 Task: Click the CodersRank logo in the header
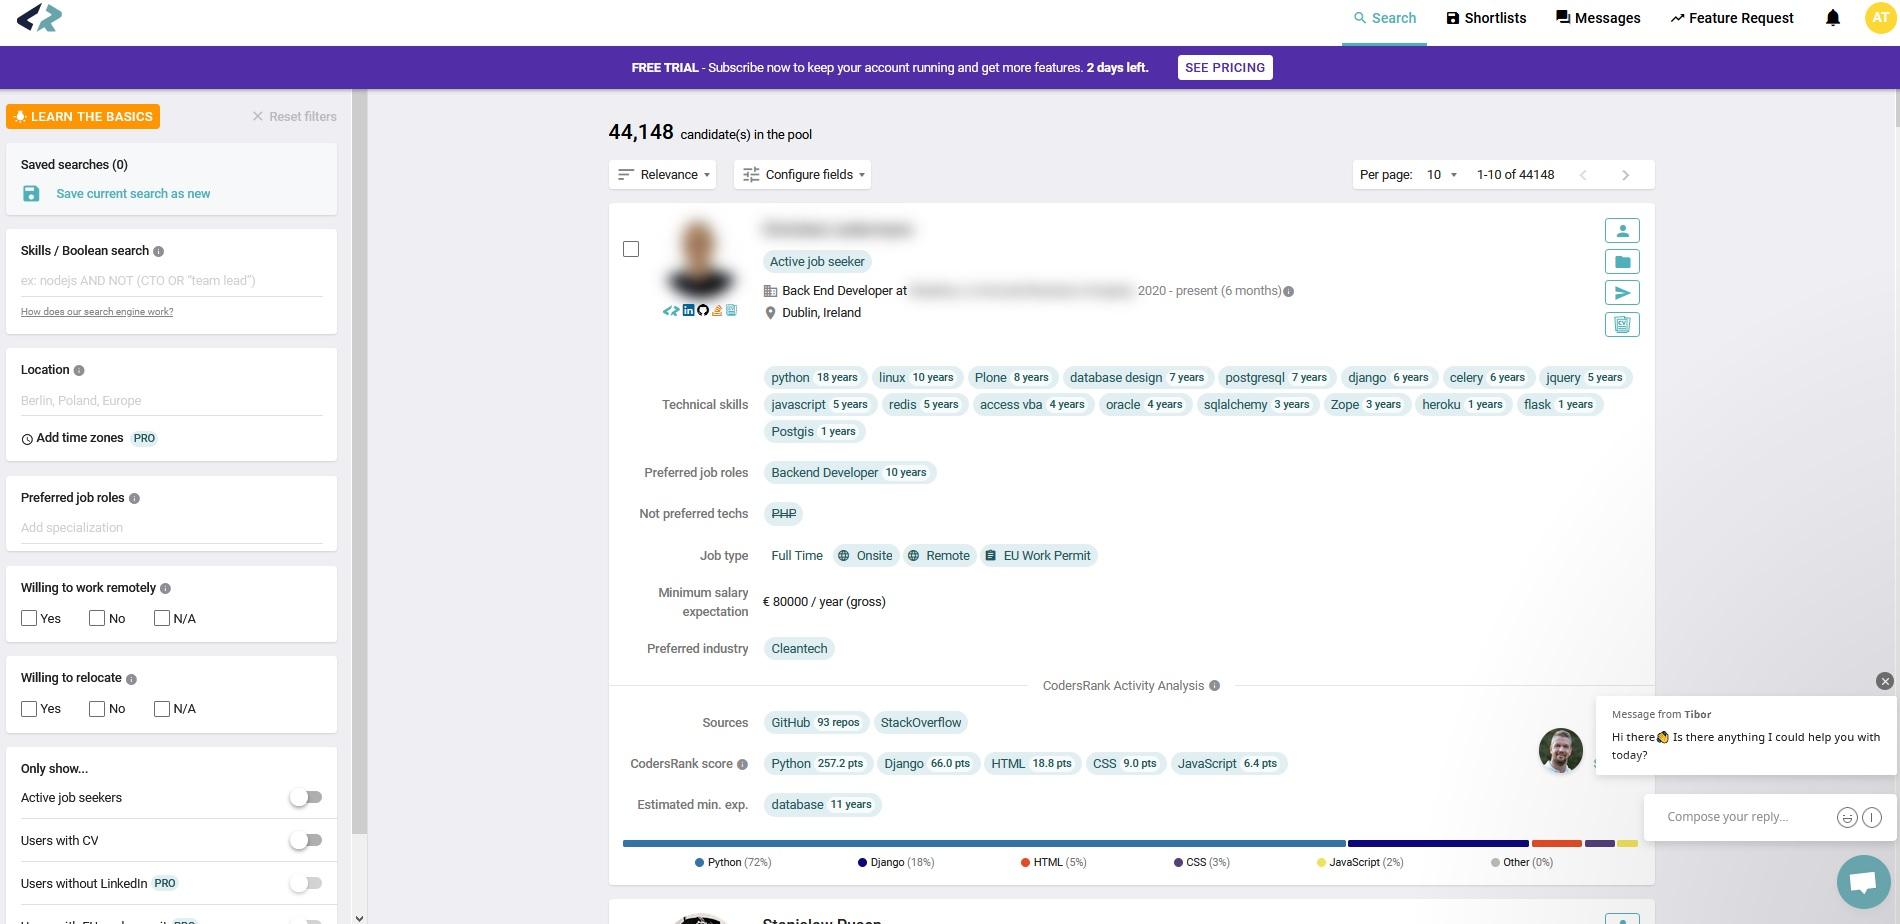click(x=40, y=18)
